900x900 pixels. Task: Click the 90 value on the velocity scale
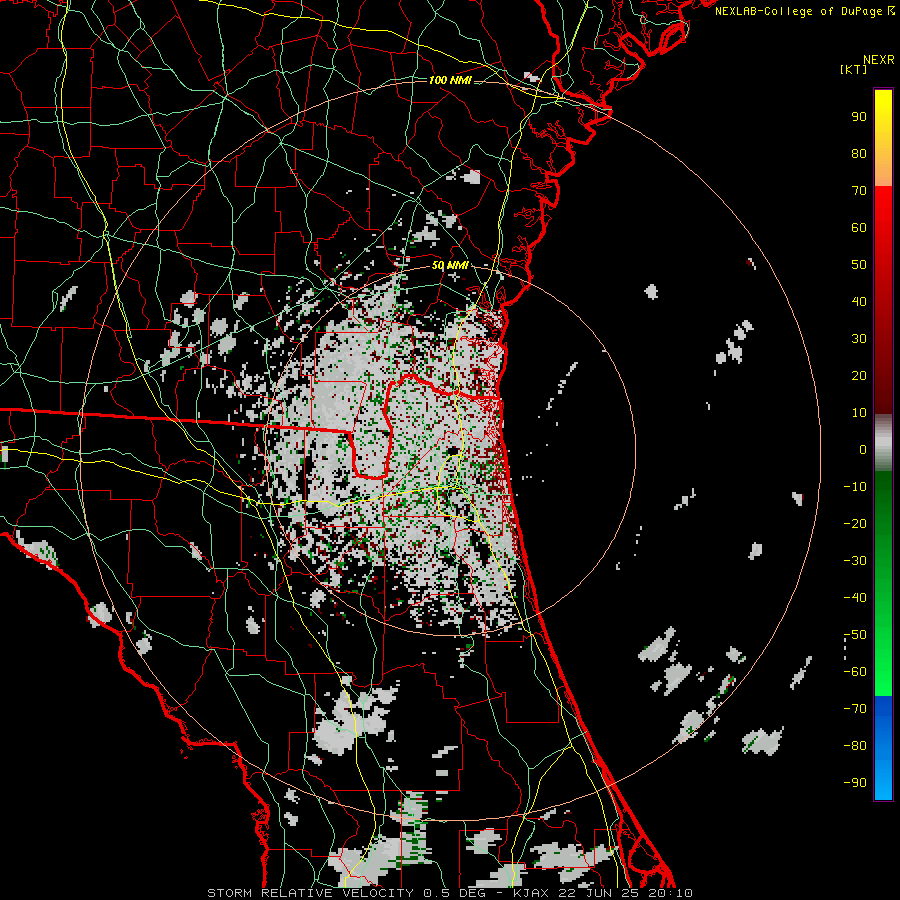(x=859, y=117)
